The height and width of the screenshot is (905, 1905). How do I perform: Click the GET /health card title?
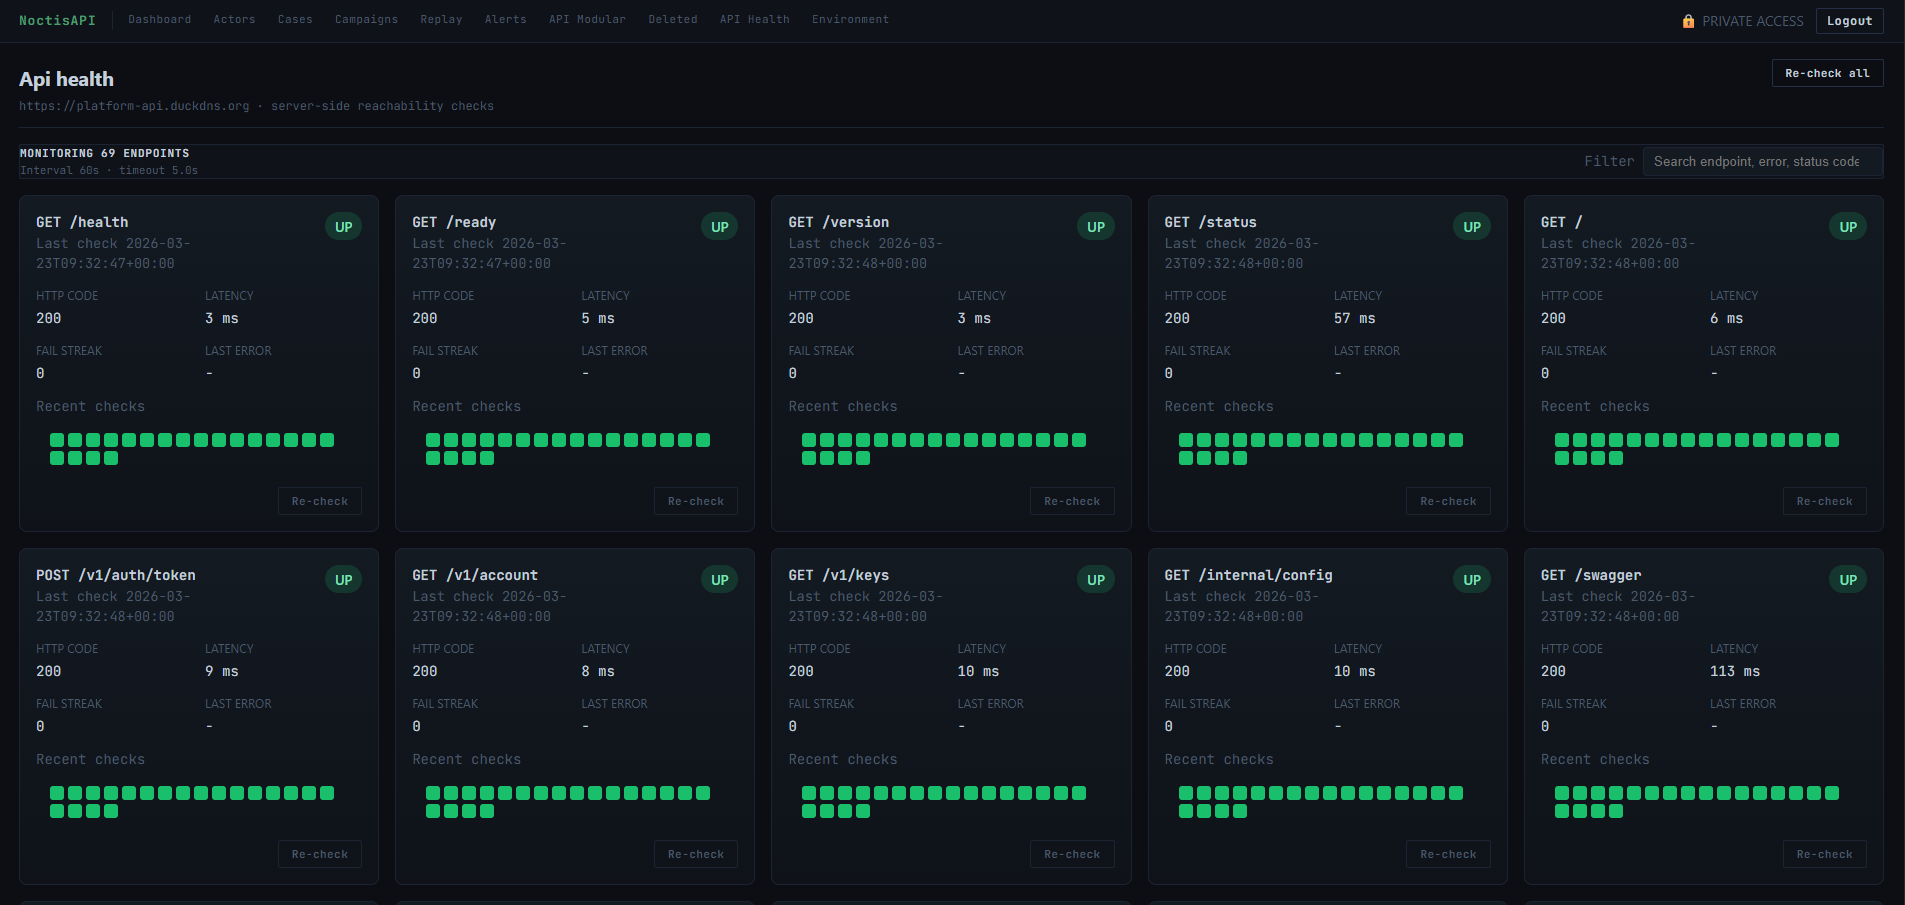coord(82,222)
